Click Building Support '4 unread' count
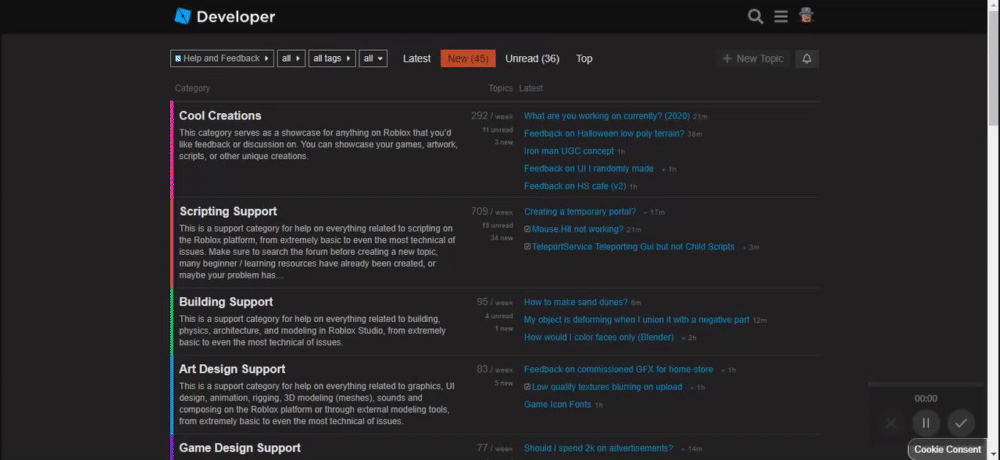Viewport: 1000px width, 460px height. coord(499,316)
